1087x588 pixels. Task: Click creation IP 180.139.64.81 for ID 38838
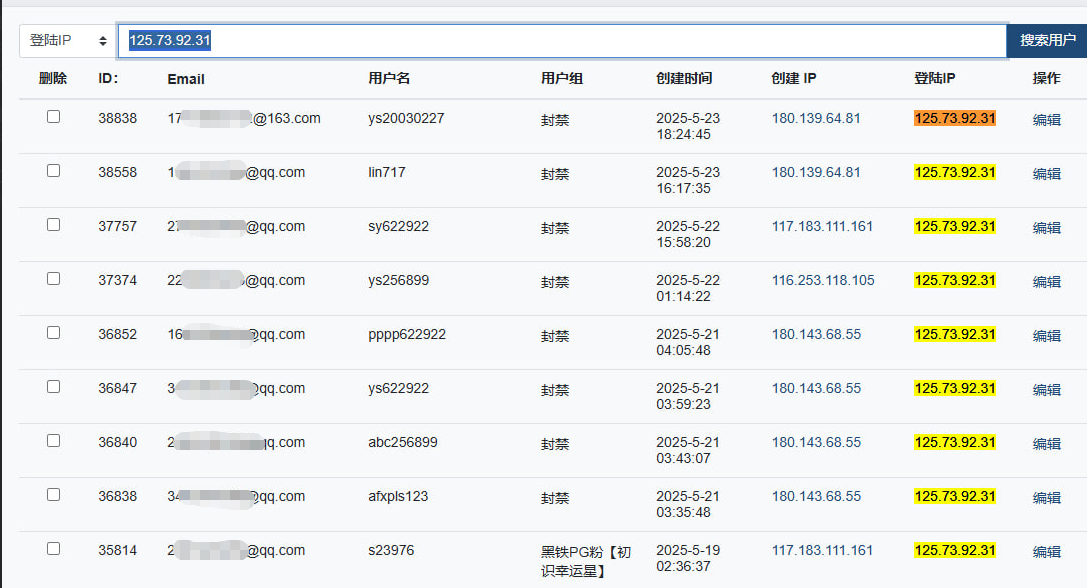point(816,119)
